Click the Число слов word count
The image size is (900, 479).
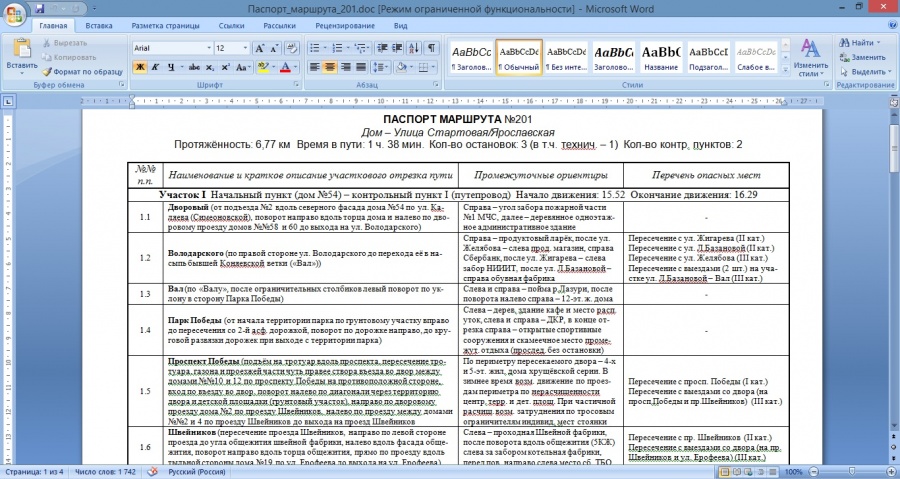pos(106,472)
